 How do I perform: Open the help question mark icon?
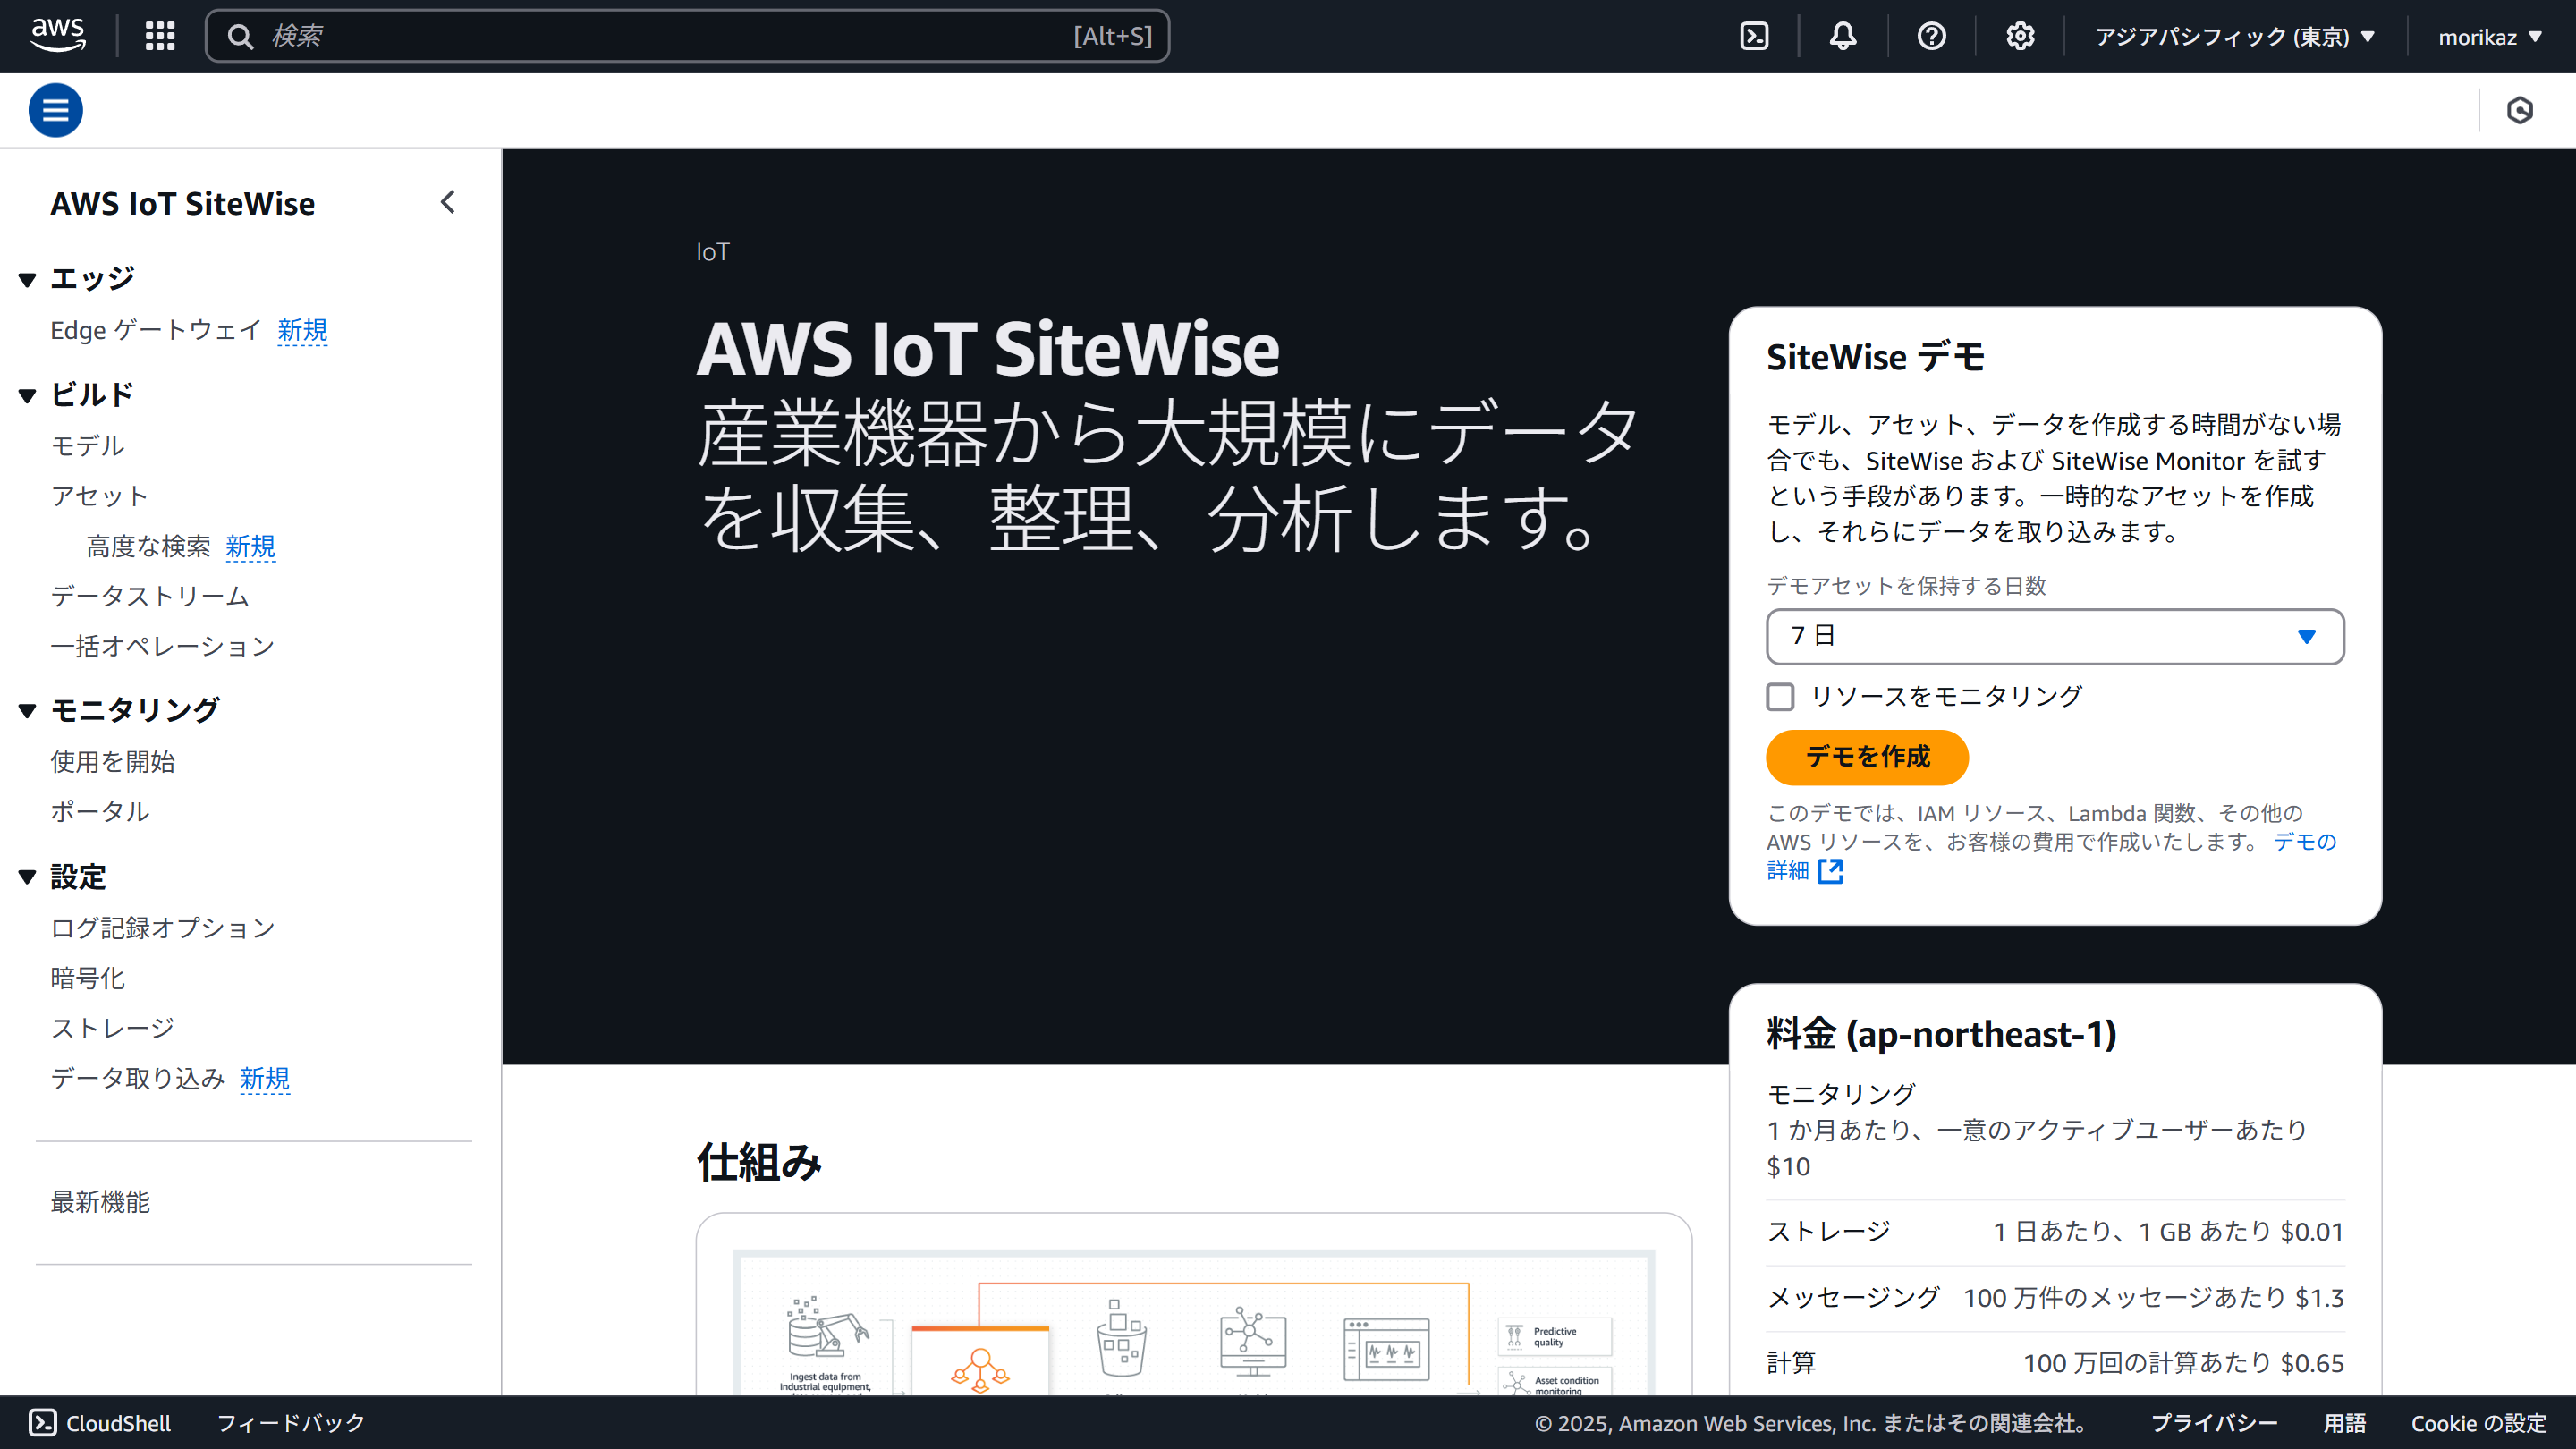(1931, 36)
